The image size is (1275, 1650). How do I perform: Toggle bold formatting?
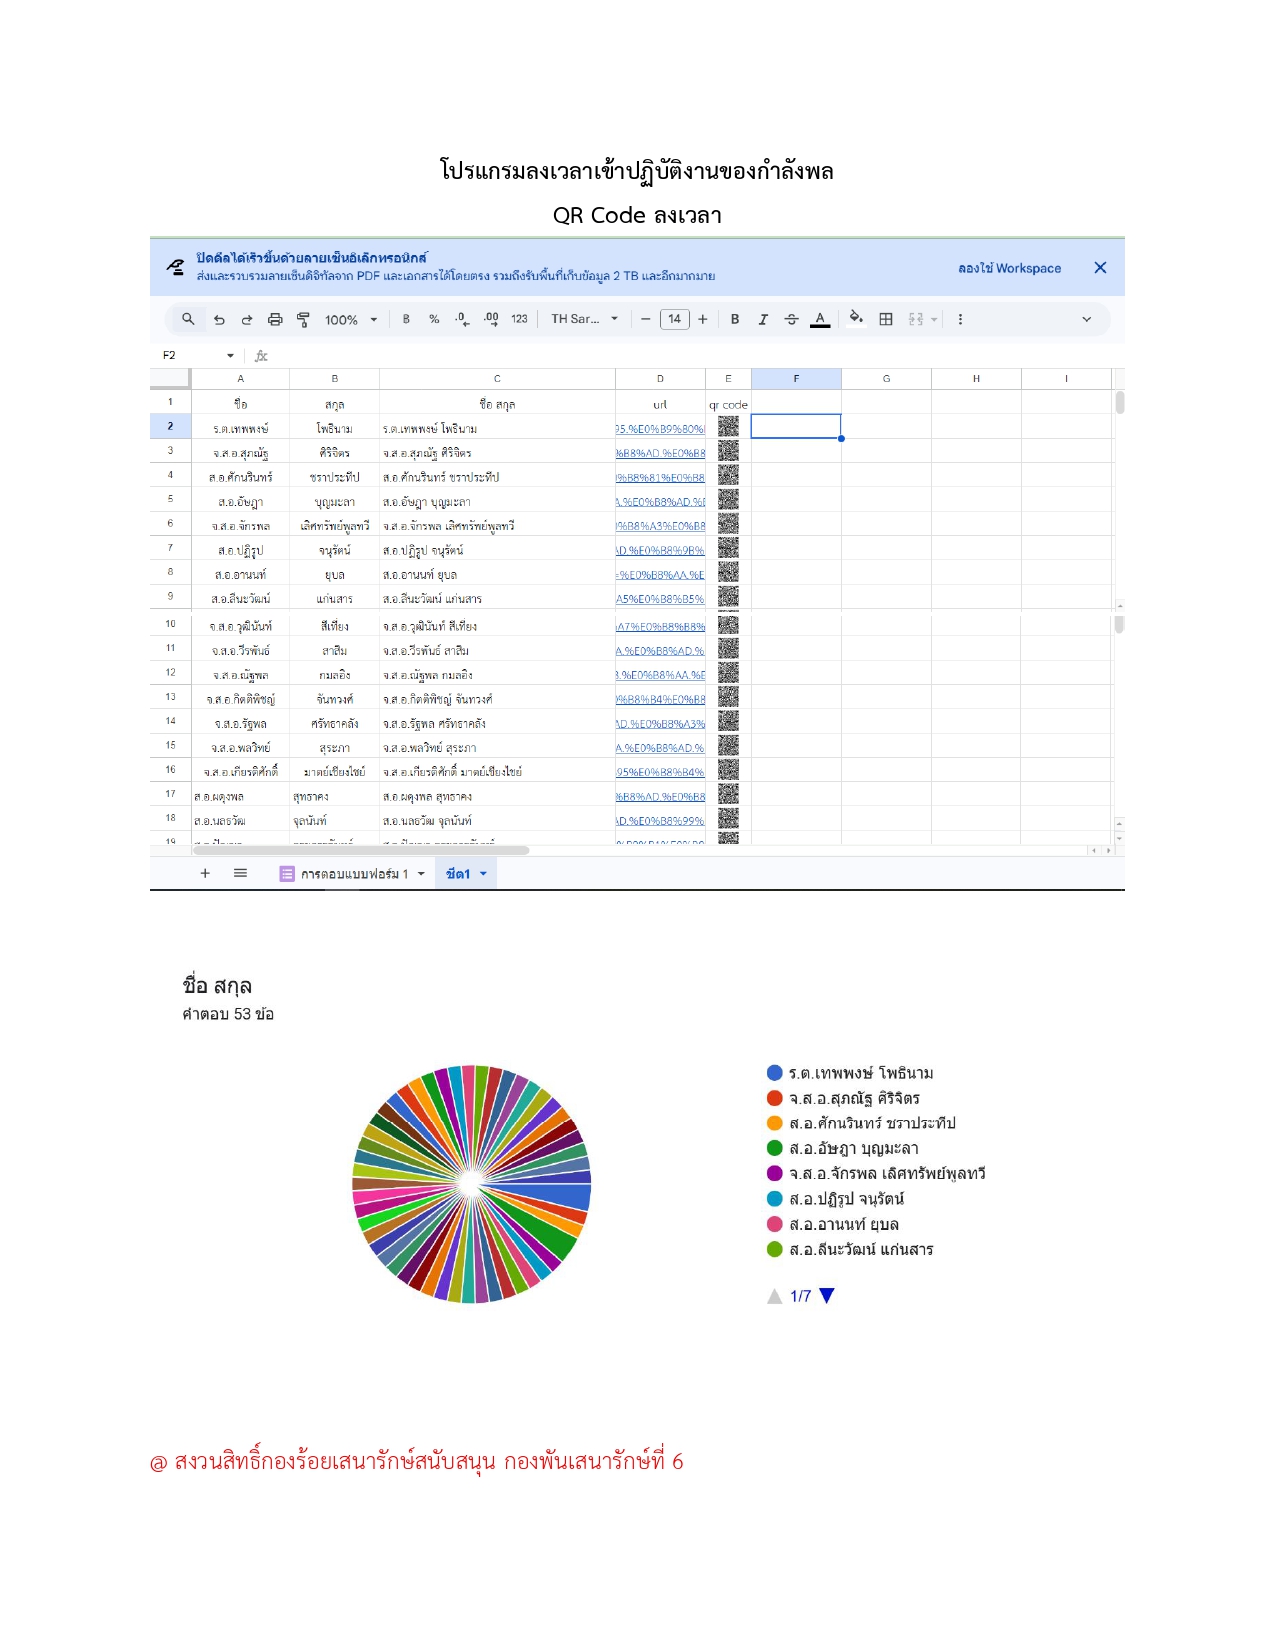pyautogui.click(x=735, y=319)
